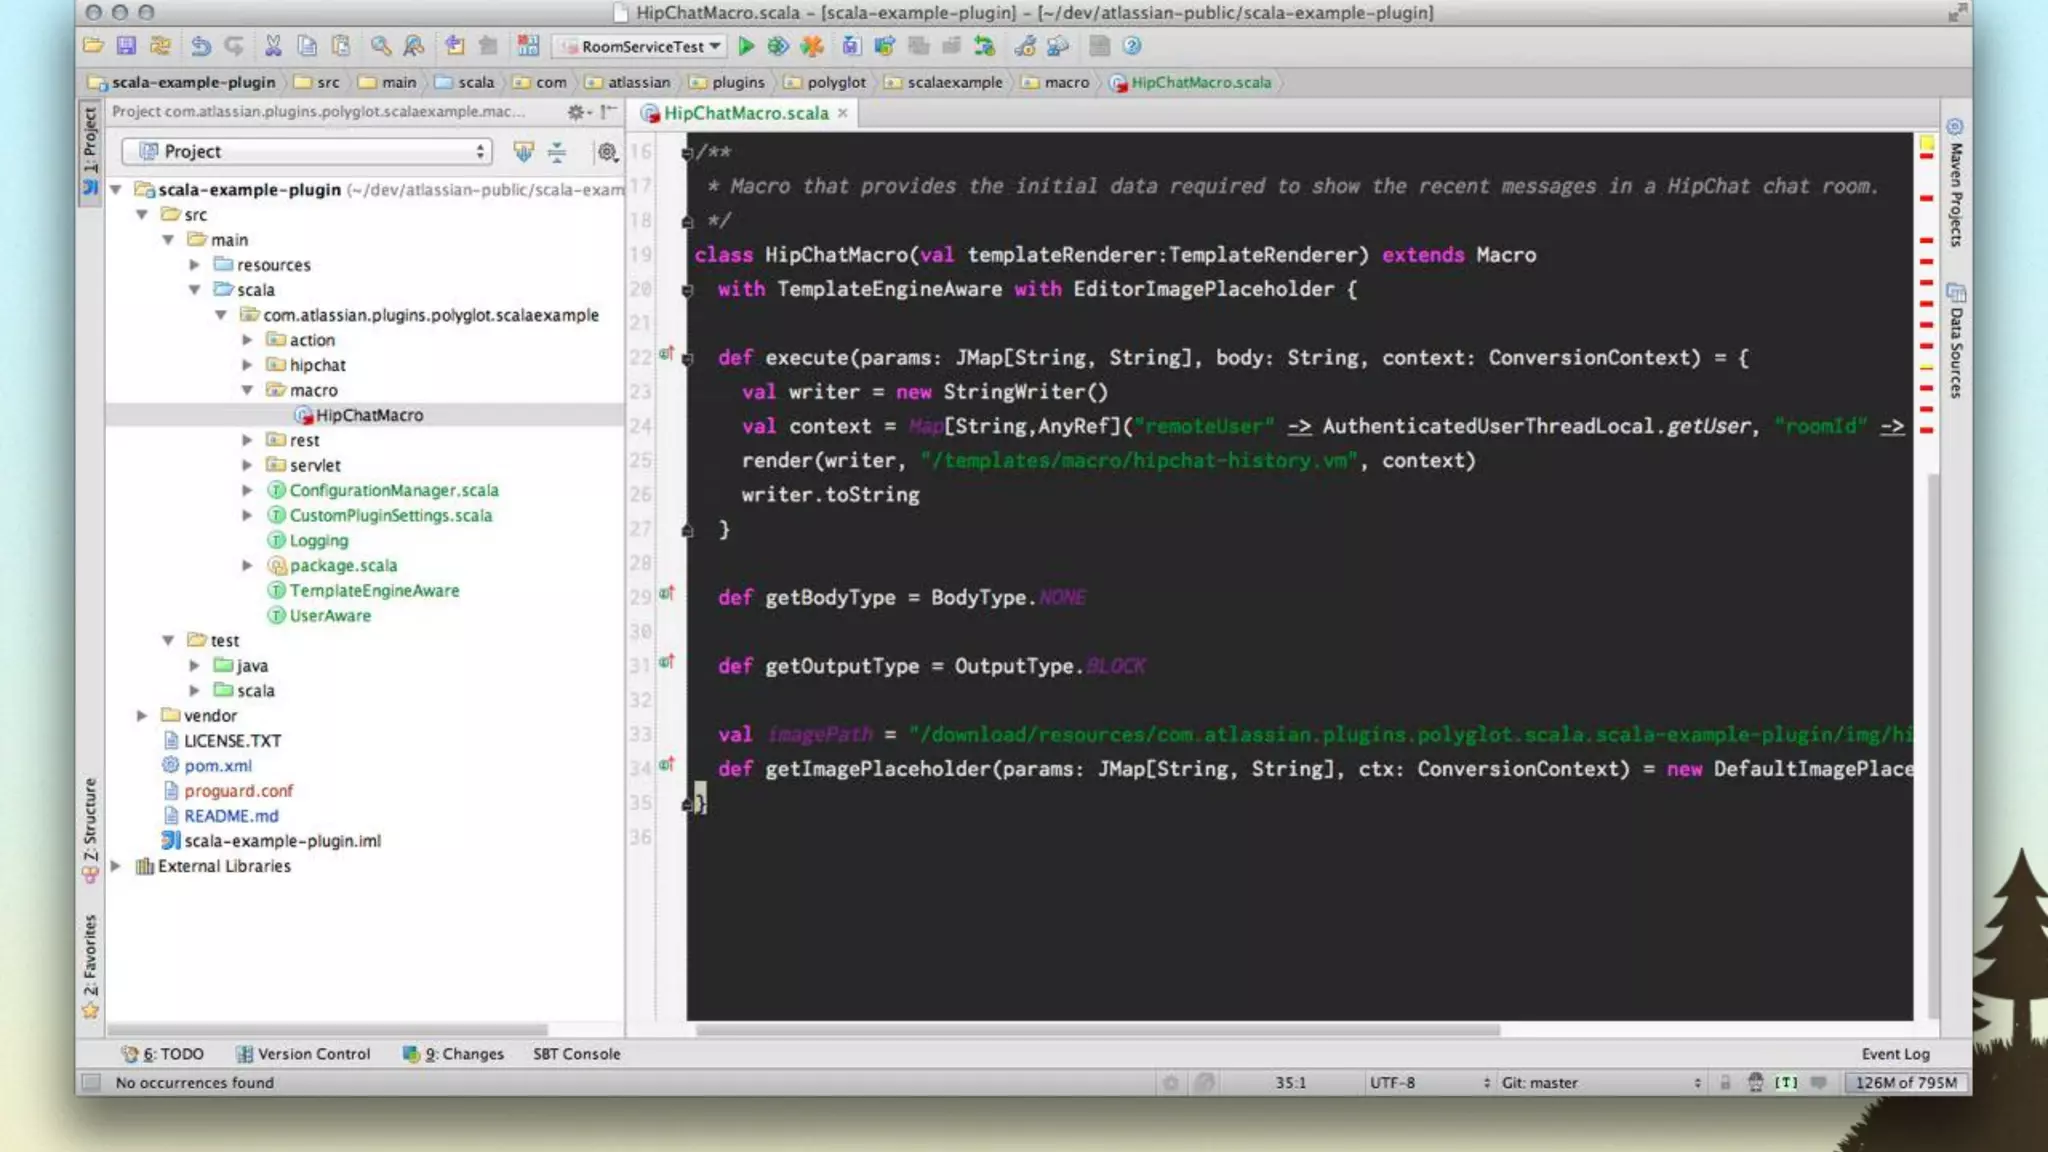The image size is (2048, 1152).
Task: Collapse the macro package folder
Action: [x=247, y=391]
